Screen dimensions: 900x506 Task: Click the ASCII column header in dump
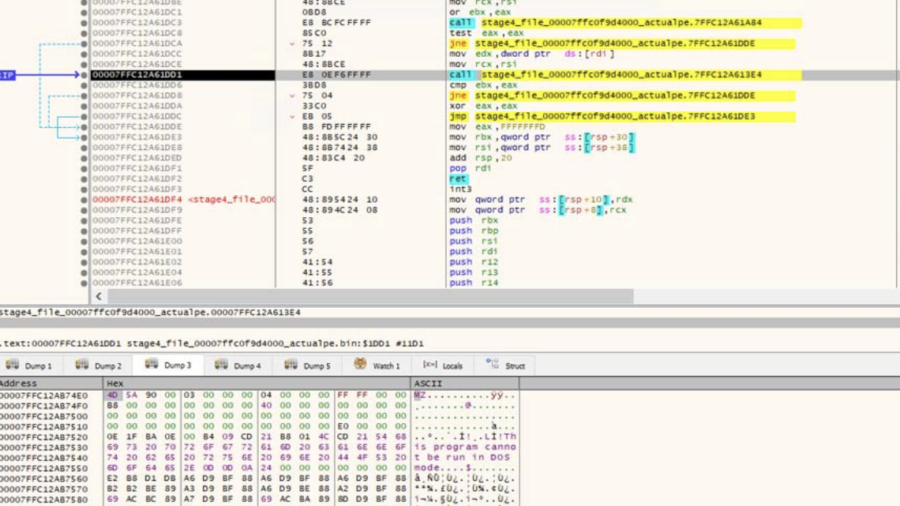(465, 383)
